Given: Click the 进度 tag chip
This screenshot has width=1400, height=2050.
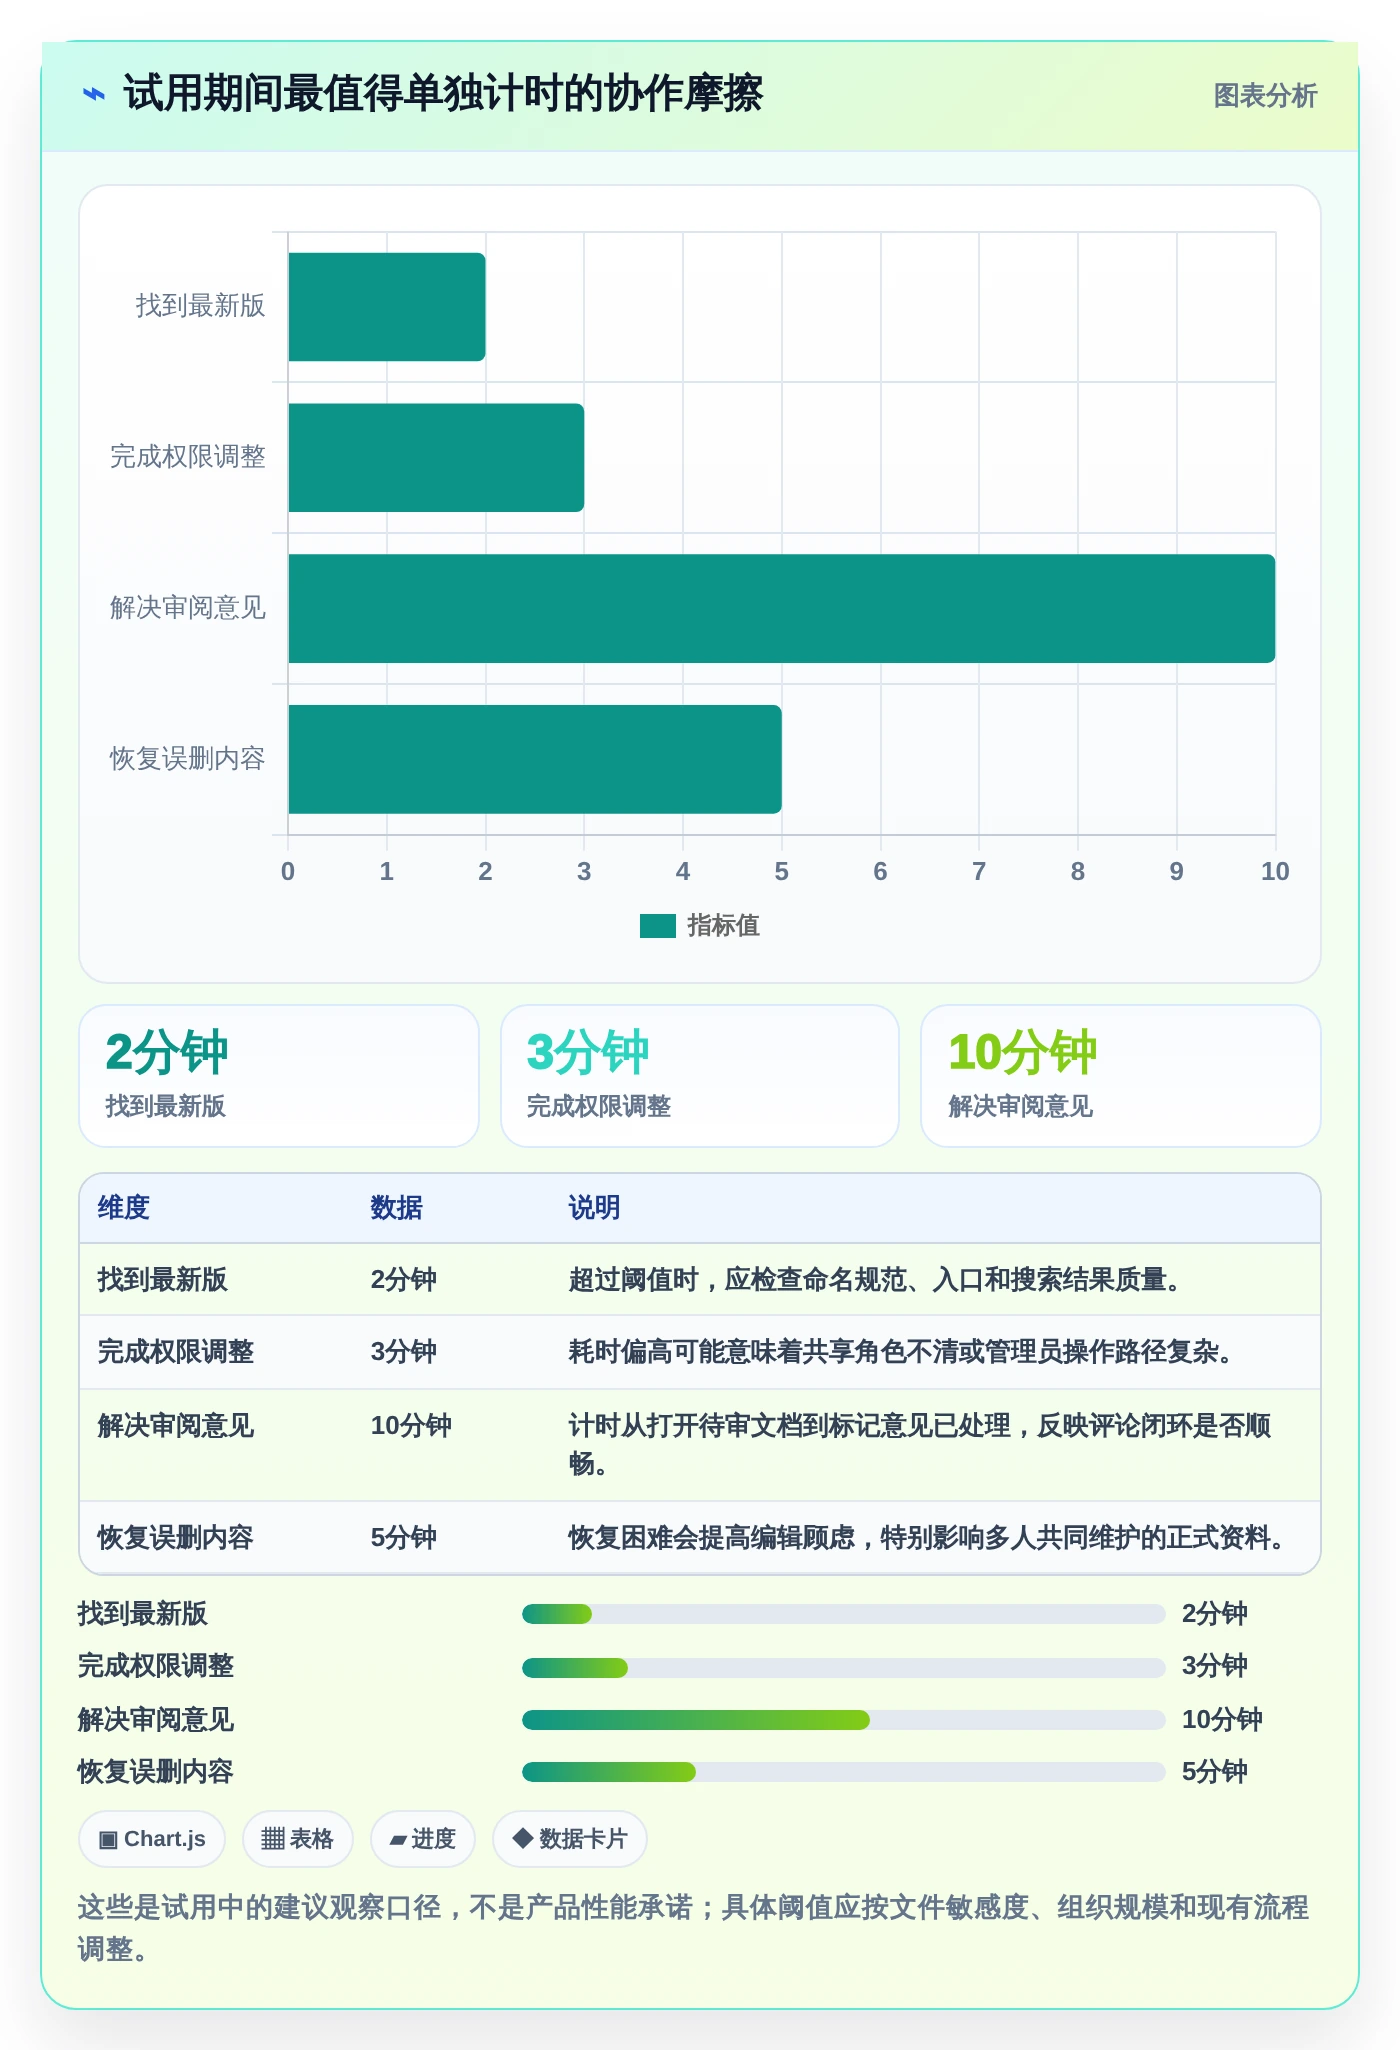Looking at the screenshot, I should pyautogui.click(x=422, y=1839).
